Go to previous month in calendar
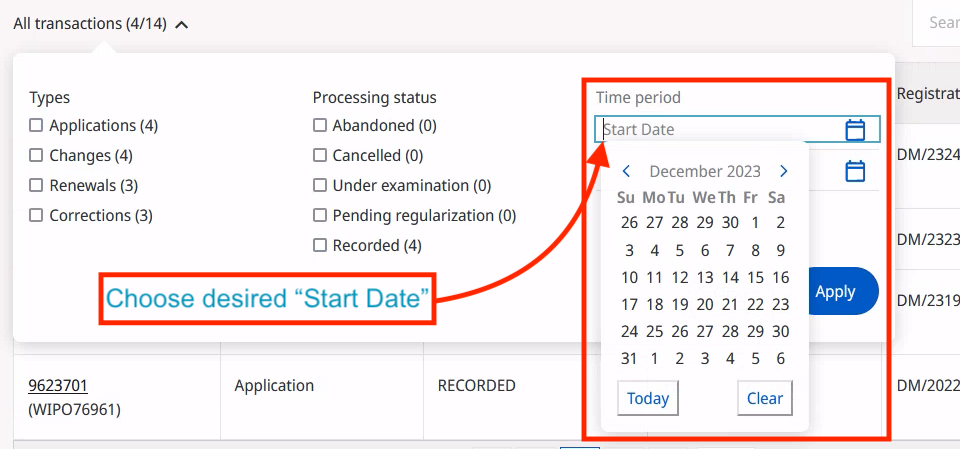The height and width of the screenshot is (449, 960). pos(626,171)
